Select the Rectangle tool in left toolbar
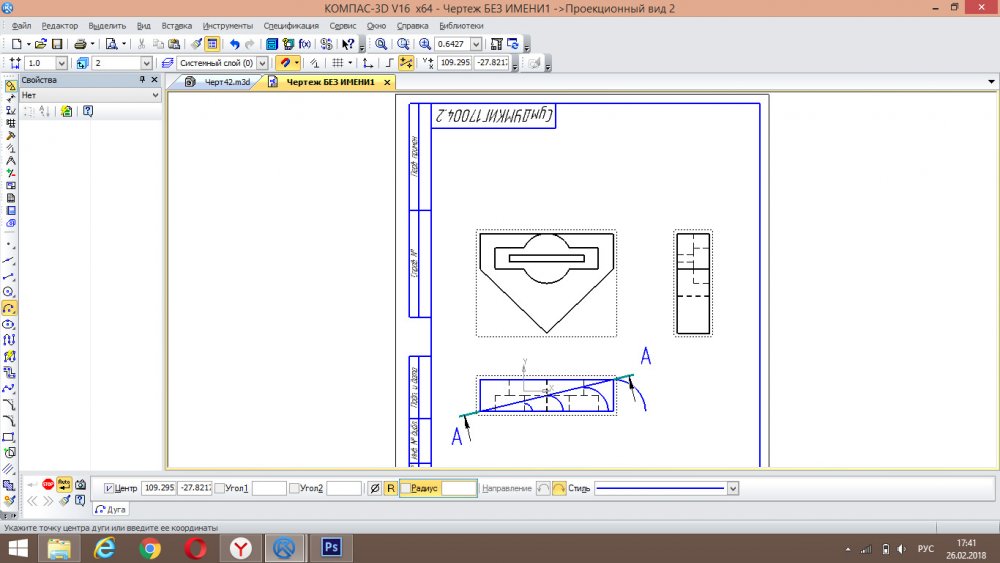Screen dimensions: 1000x563 tap(9, 437)
